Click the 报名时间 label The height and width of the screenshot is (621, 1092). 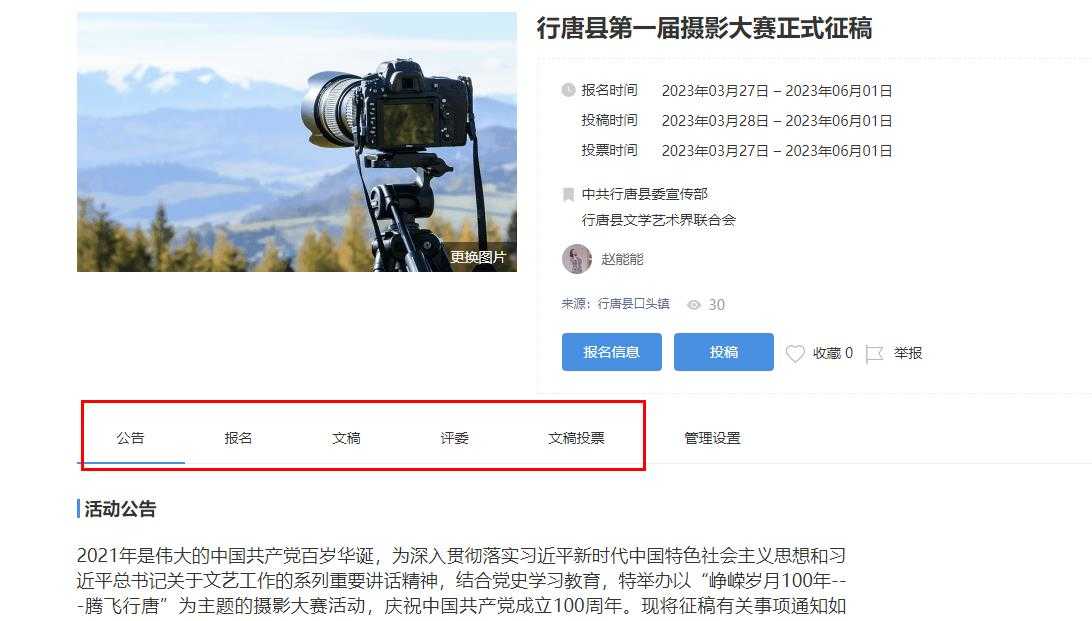tap(609, 90)
